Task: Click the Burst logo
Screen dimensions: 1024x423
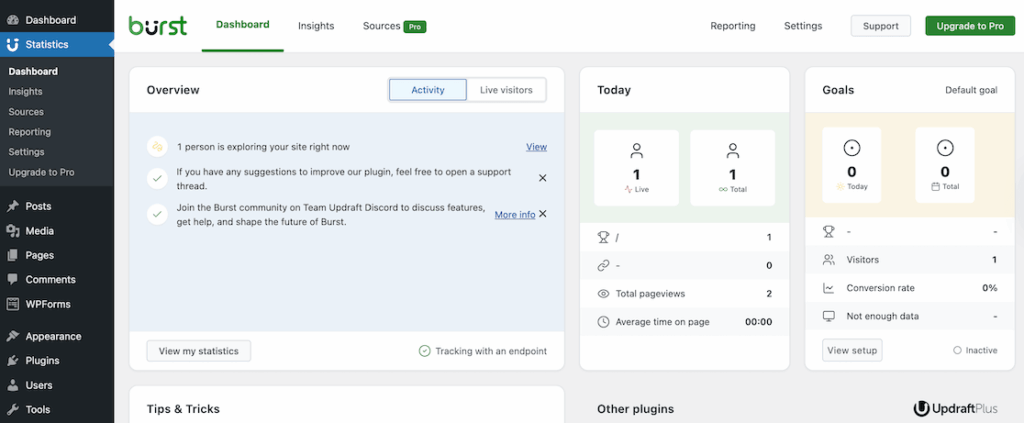Action: 157,26
